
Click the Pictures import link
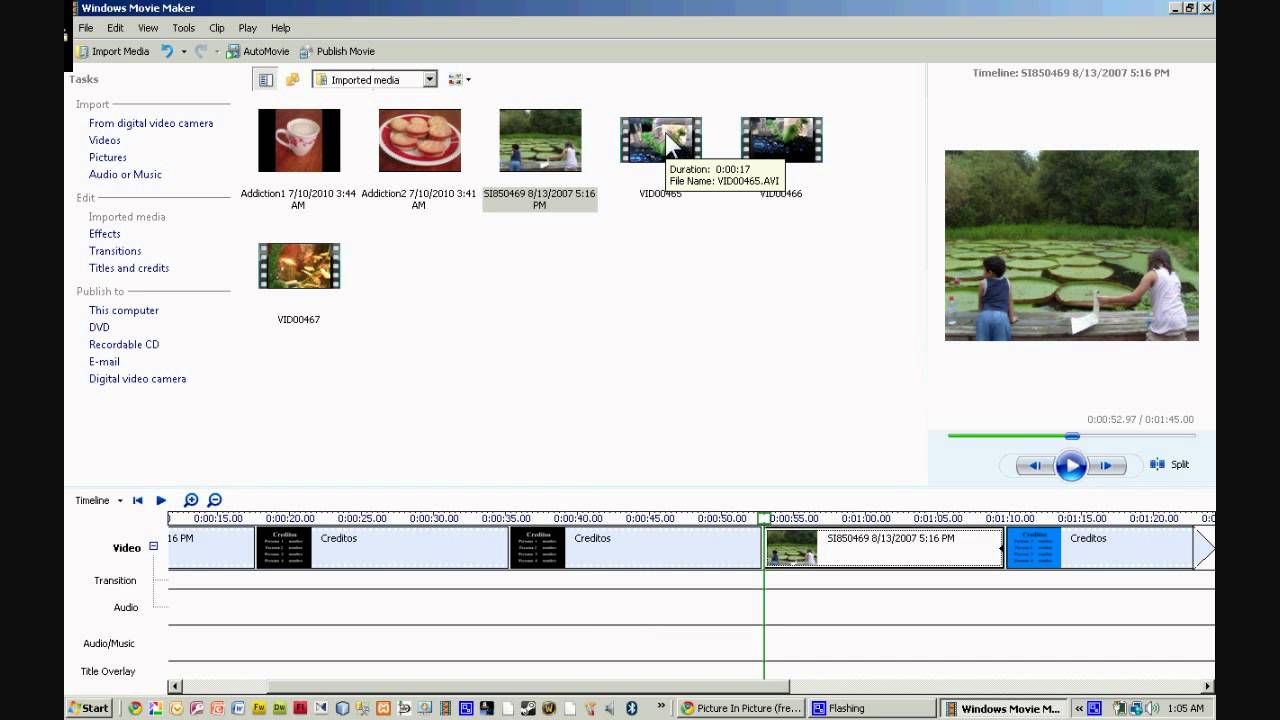[x=108, y=157]
